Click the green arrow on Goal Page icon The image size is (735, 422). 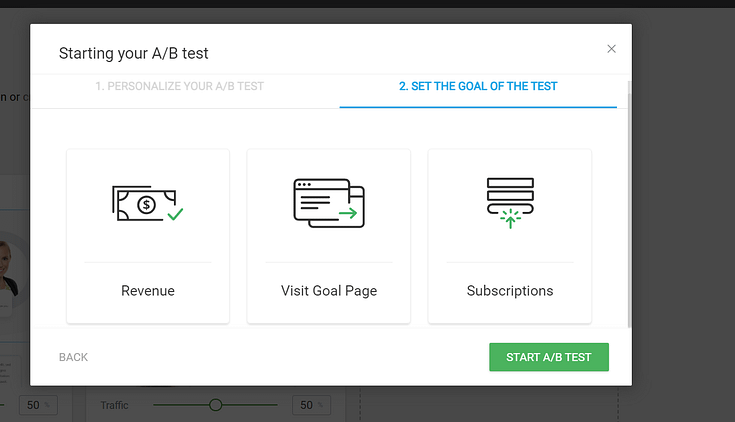coord(348,213)
